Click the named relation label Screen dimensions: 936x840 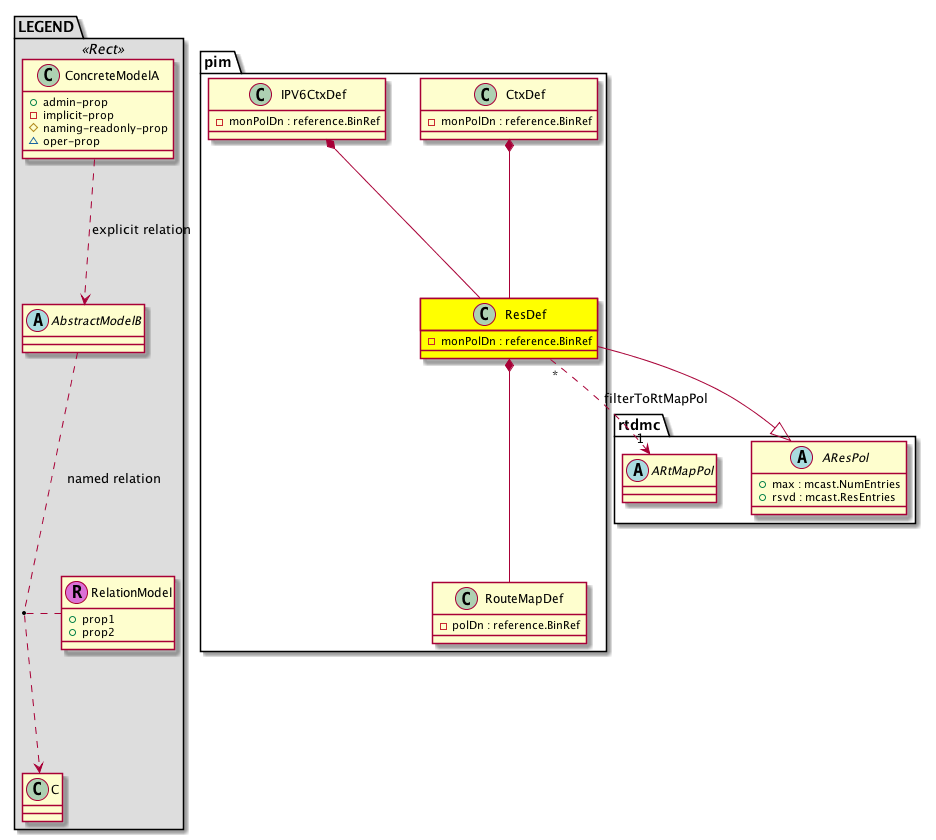point(113,479)
